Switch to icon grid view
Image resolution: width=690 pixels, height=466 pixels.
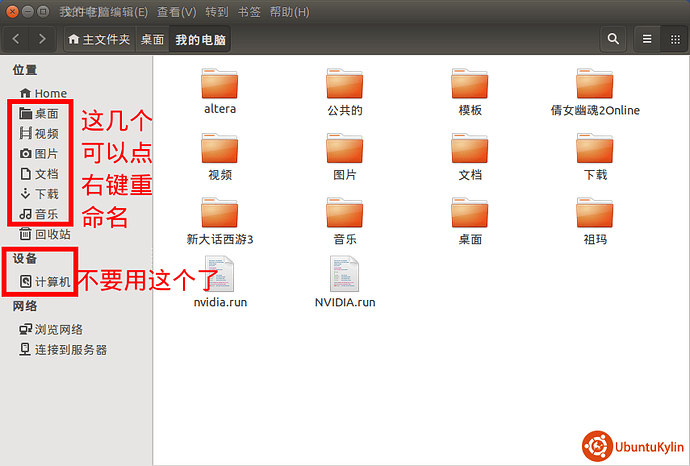point(675,39)
